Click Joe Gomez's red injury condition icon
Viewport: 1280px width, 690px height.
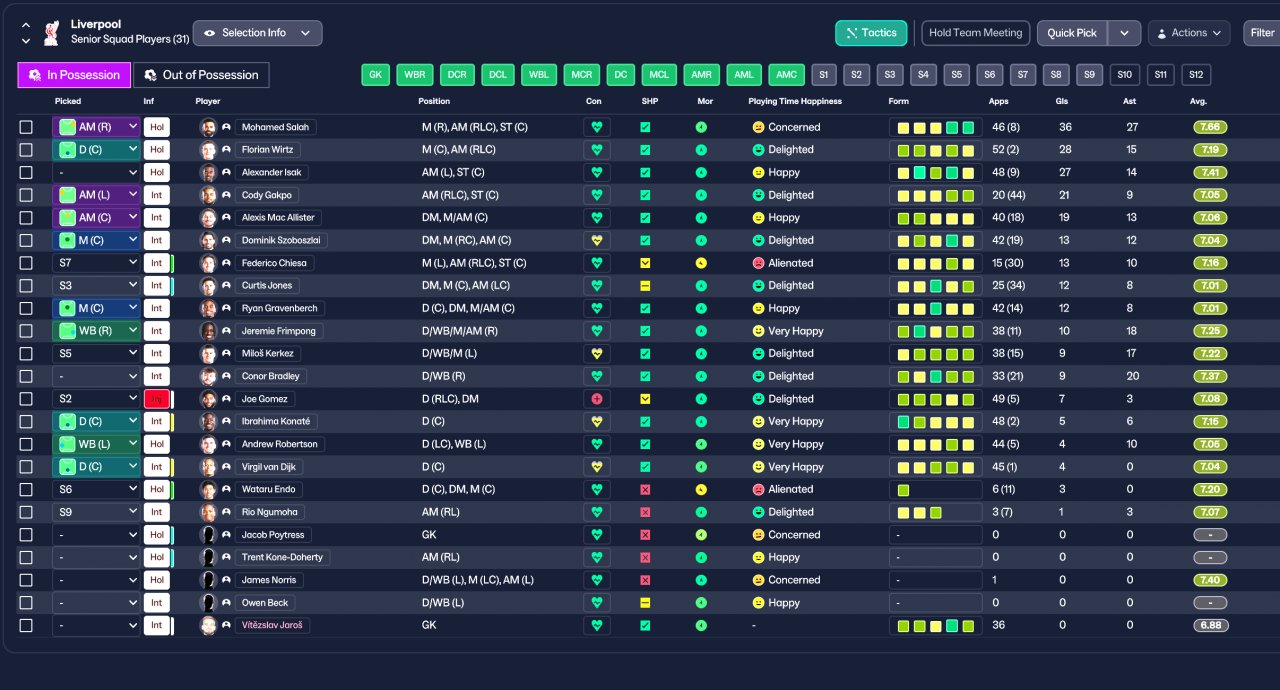click(x=597, y=399)
